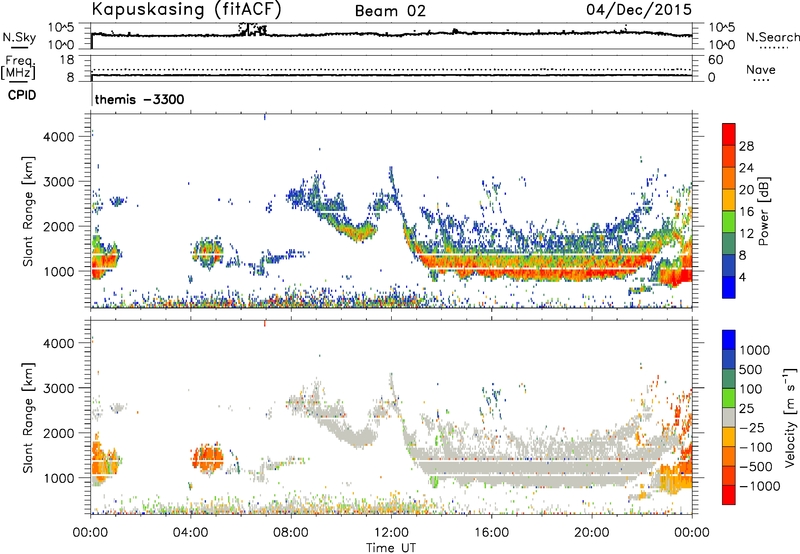The image size is (800, 554).
Task: Click the noise spike near 06:00 in N.Sky trace
Action: tap(253, 30)
